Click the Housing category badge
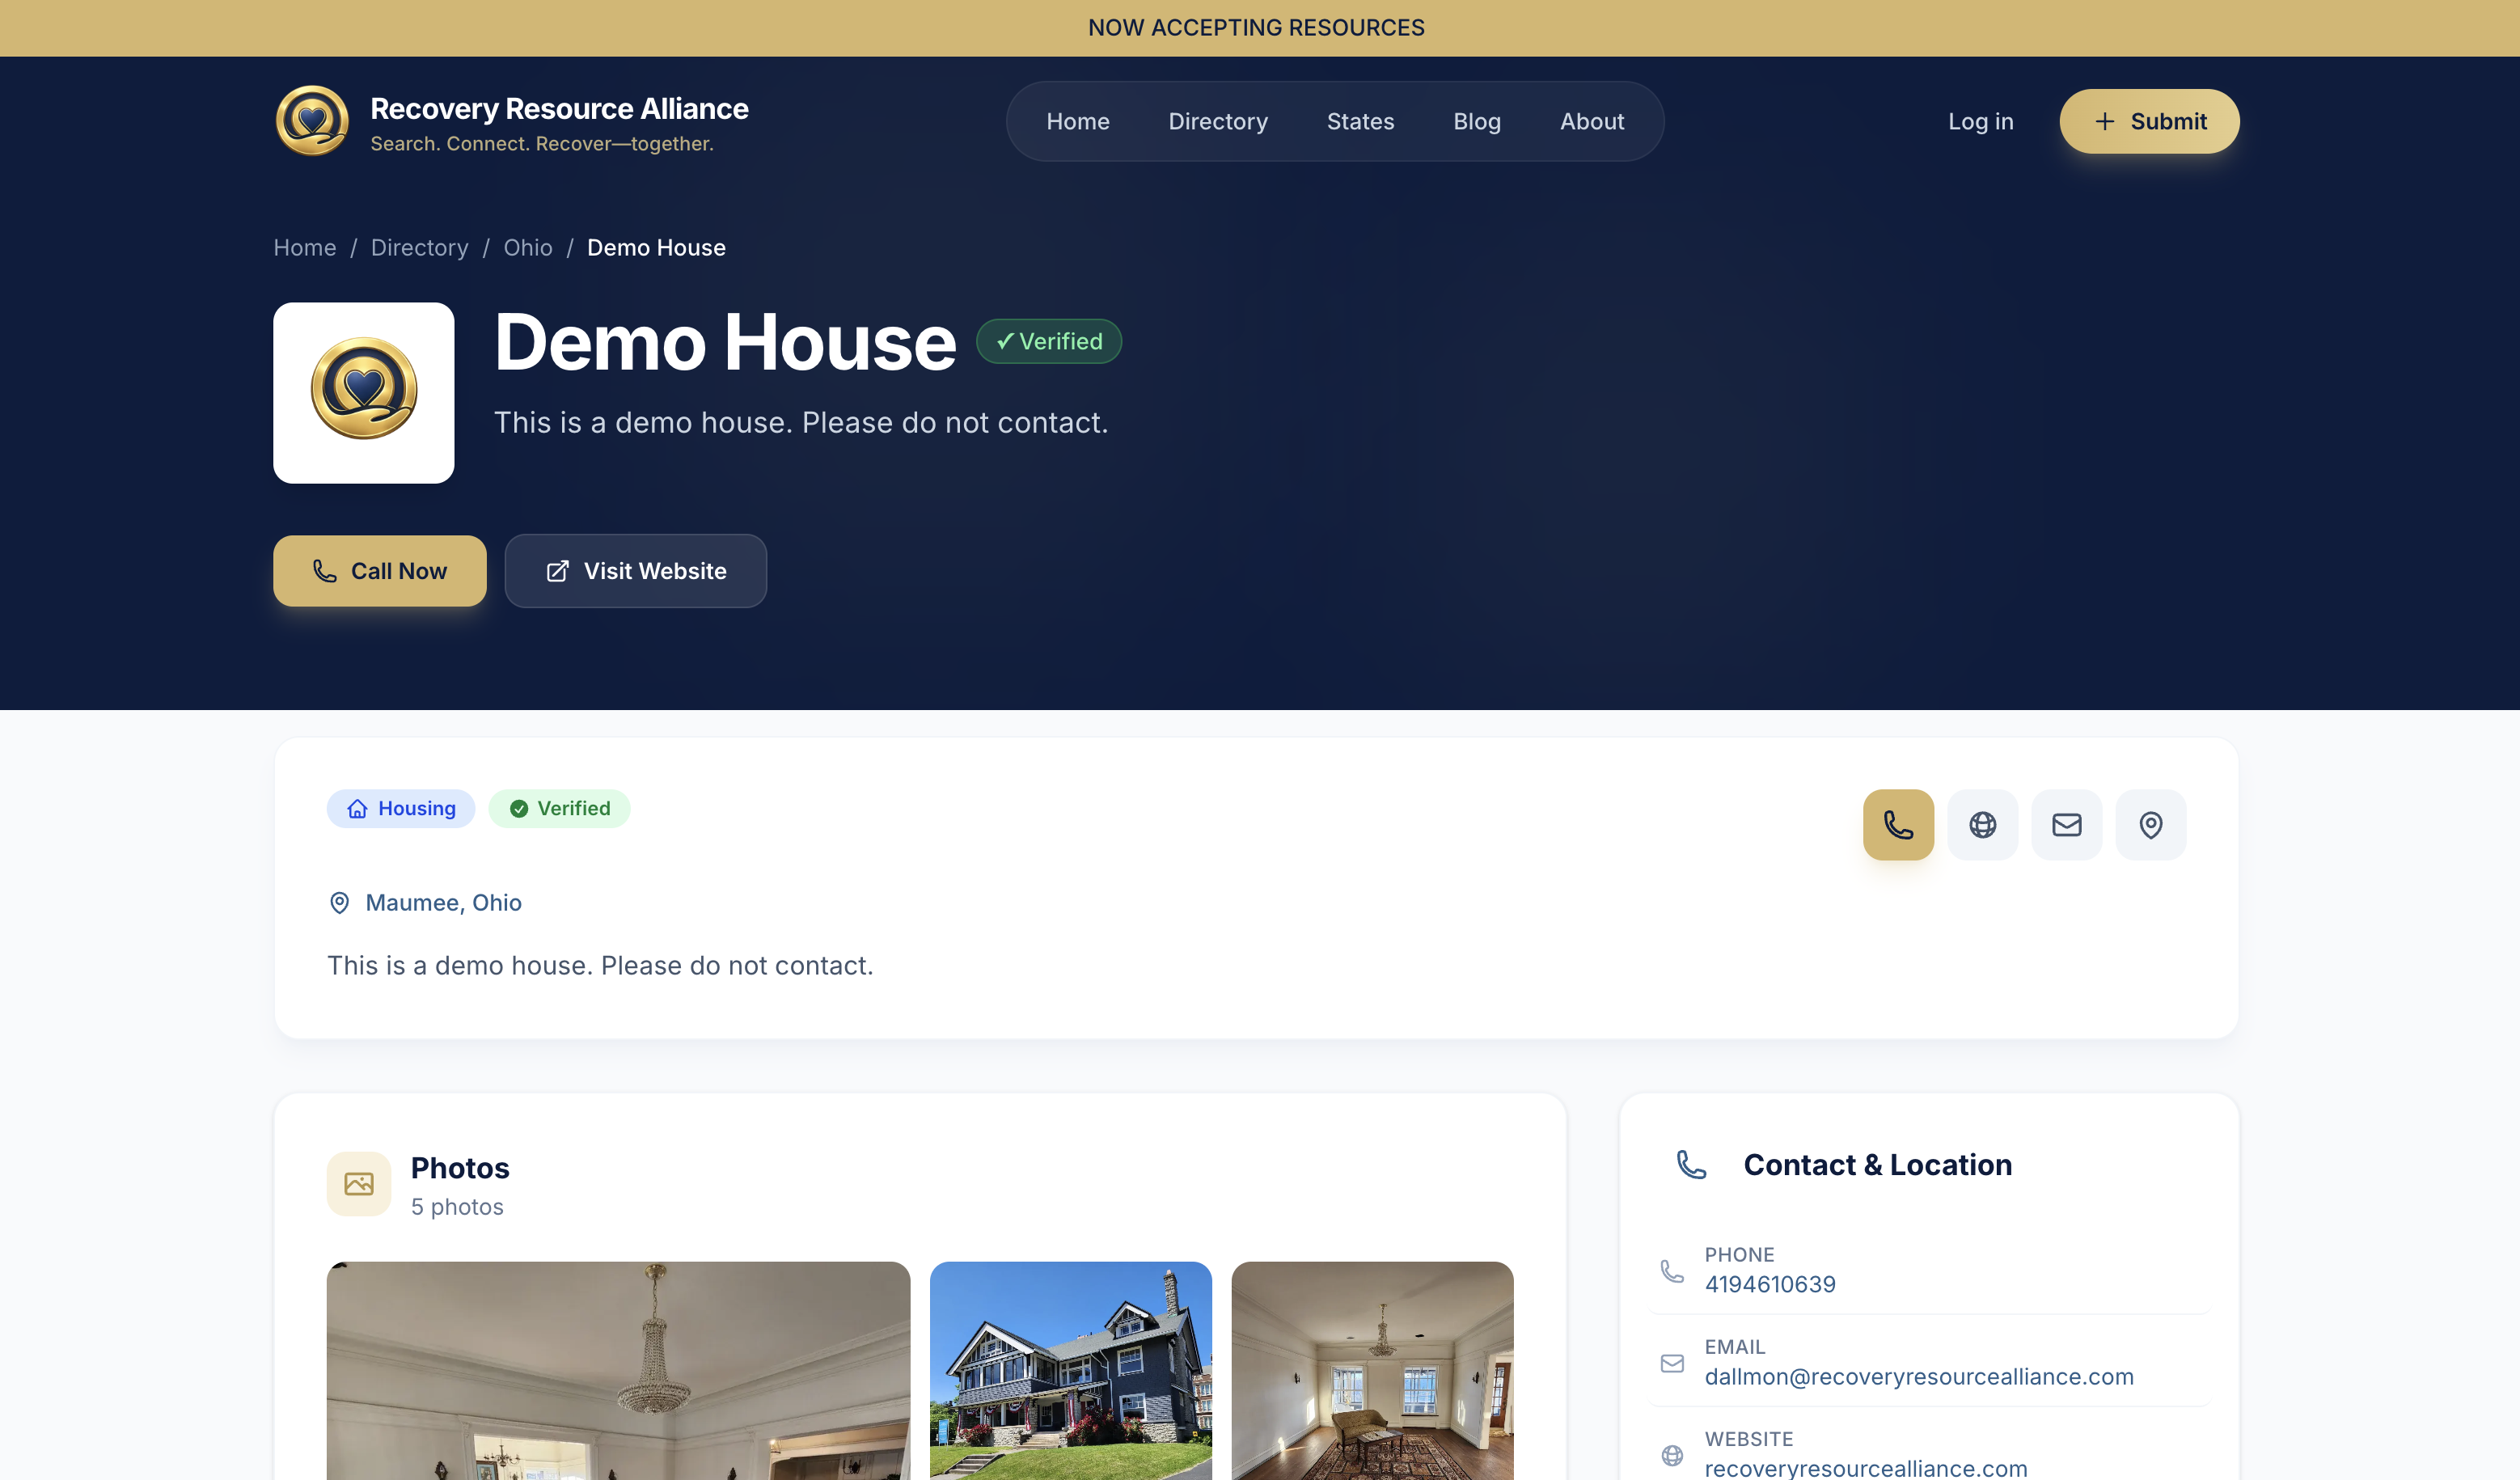The width and height of the screenshot is (2520, 1480). (x=401, y=808)
